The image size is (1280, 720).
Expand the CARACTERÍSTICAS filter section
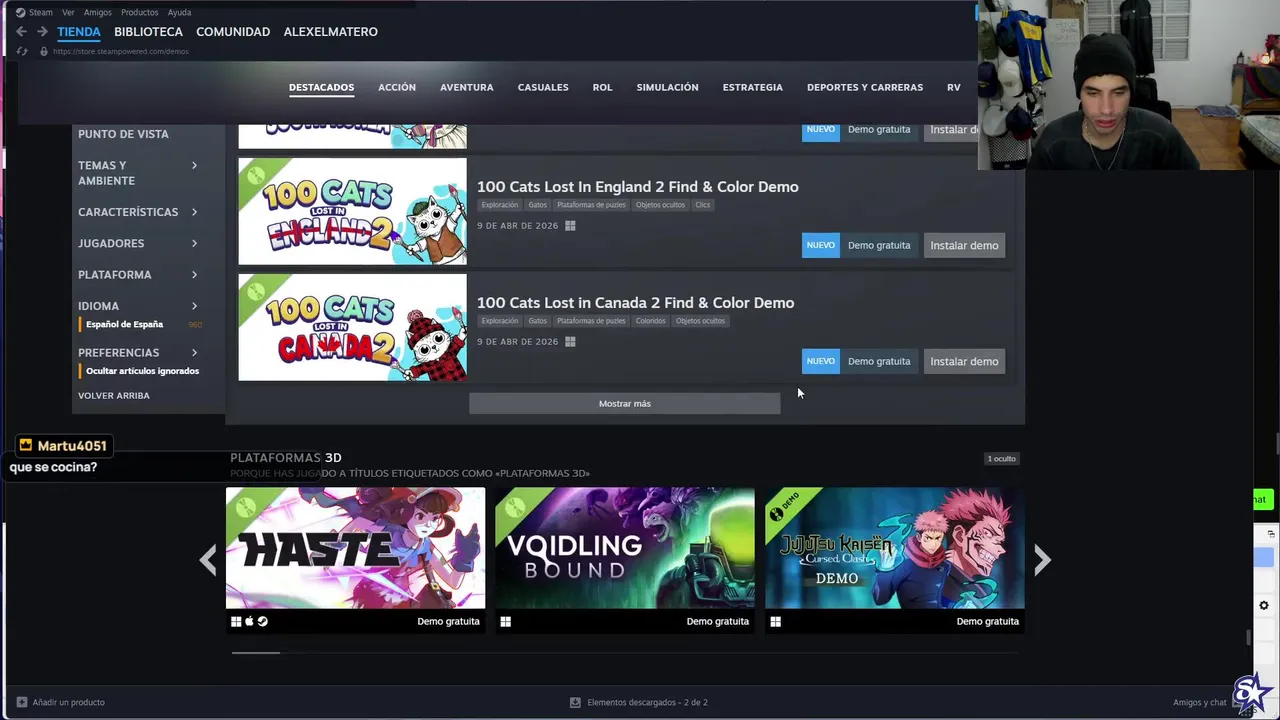coord(138,212)
